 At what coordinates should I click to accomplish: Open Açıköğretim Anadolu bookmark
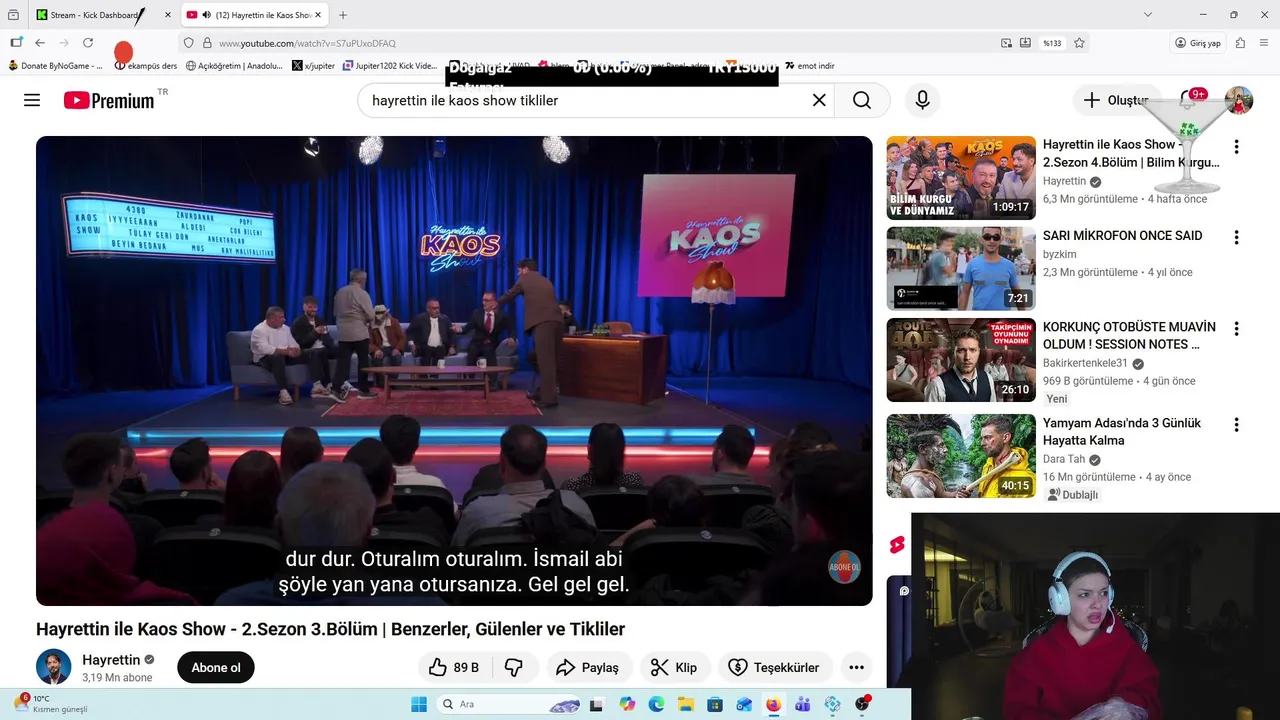tap(234, 66)
